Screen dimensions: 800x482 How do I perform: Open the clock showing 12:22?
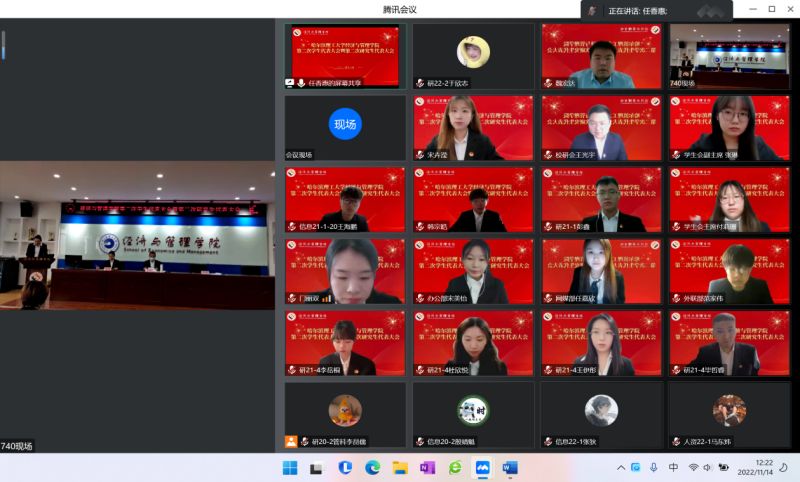click(x=762, y=468)
